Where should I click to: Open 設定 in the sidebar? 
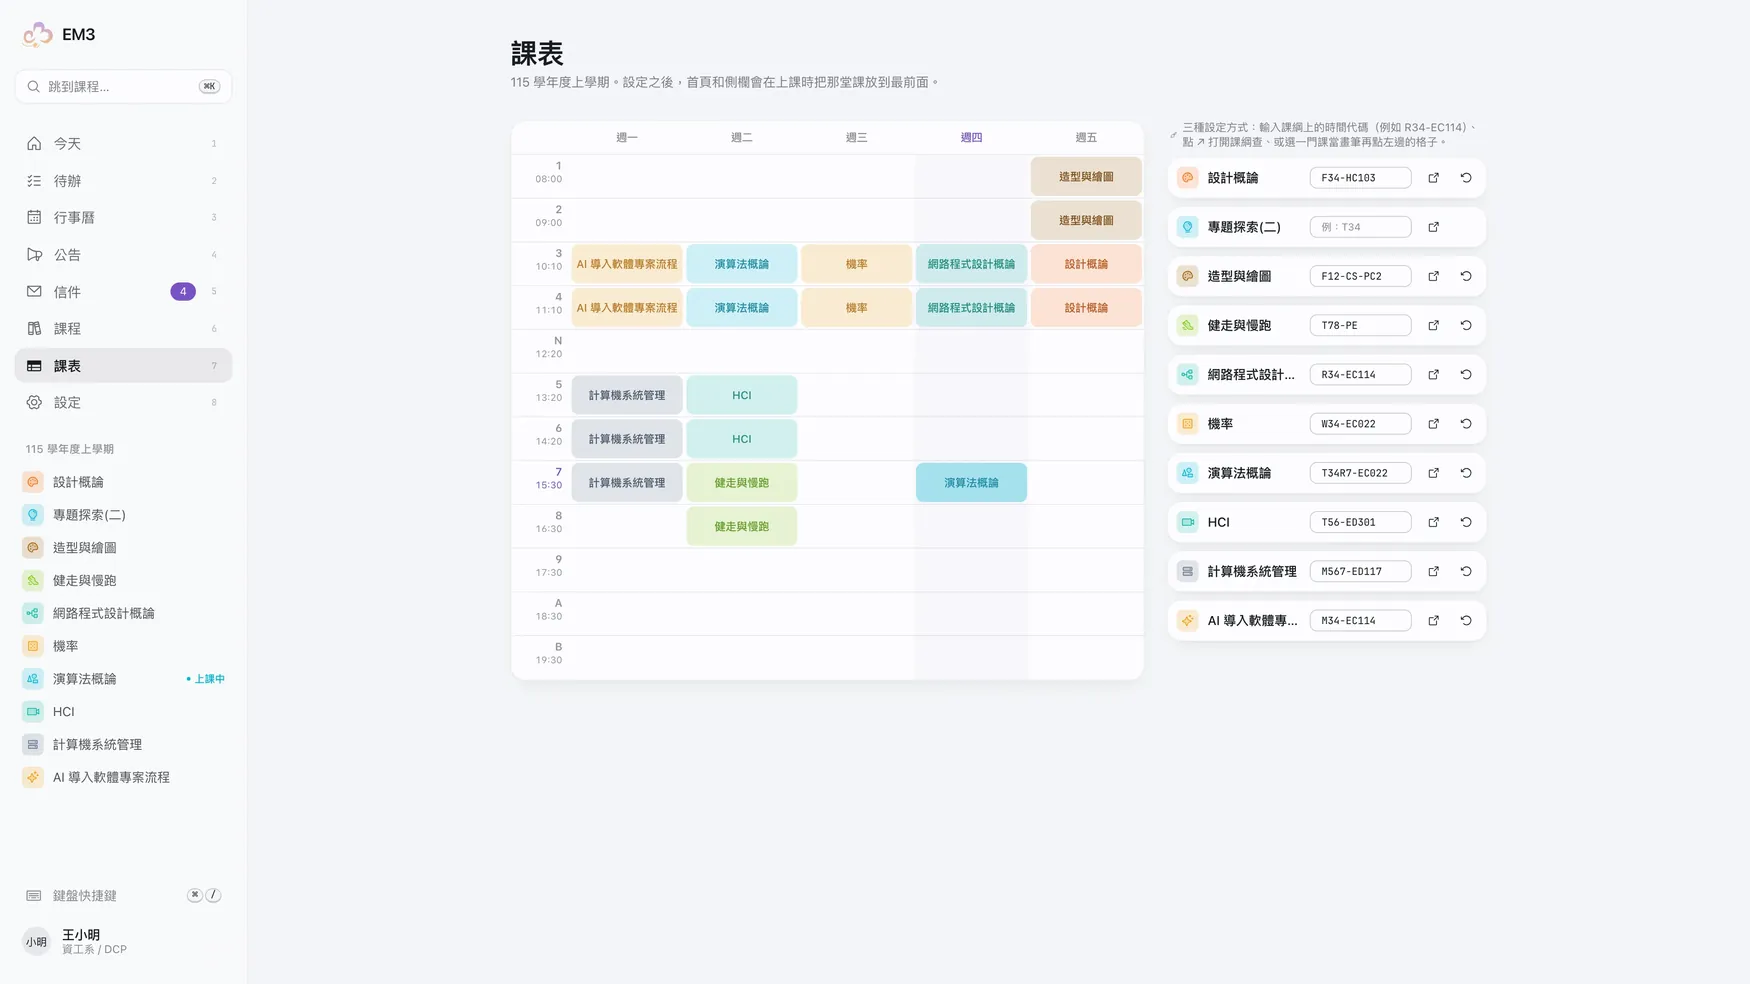tap(123, 402)
